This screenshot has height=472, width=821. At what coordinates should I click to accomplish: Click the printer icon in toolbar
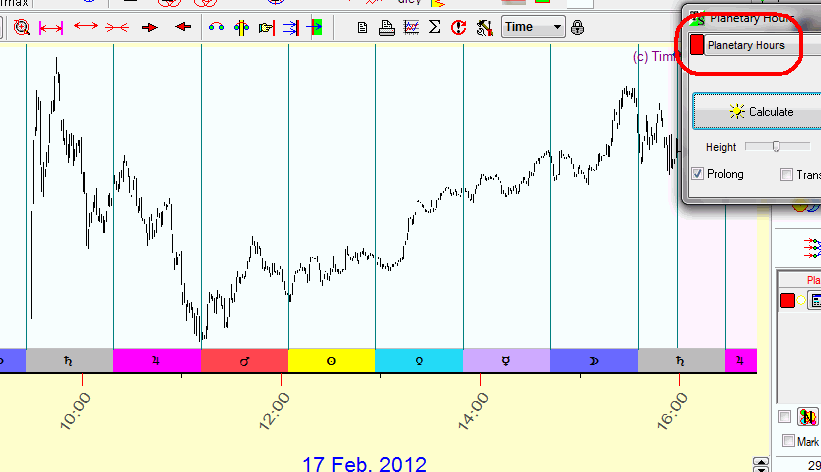click(387, 27)
